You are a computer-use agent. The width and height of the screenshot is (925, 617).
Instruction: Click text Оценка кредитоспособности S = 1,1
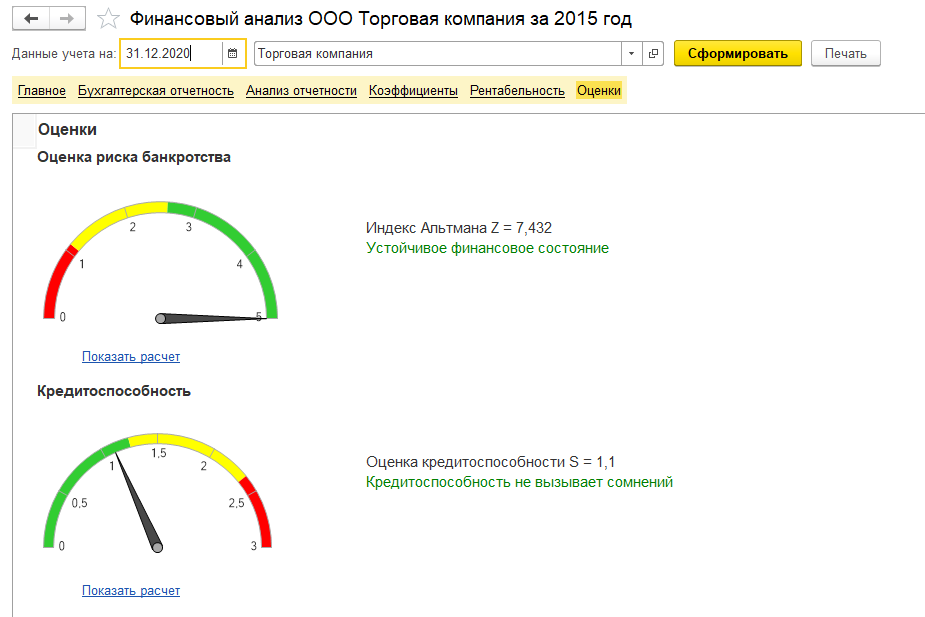[490, 462]
